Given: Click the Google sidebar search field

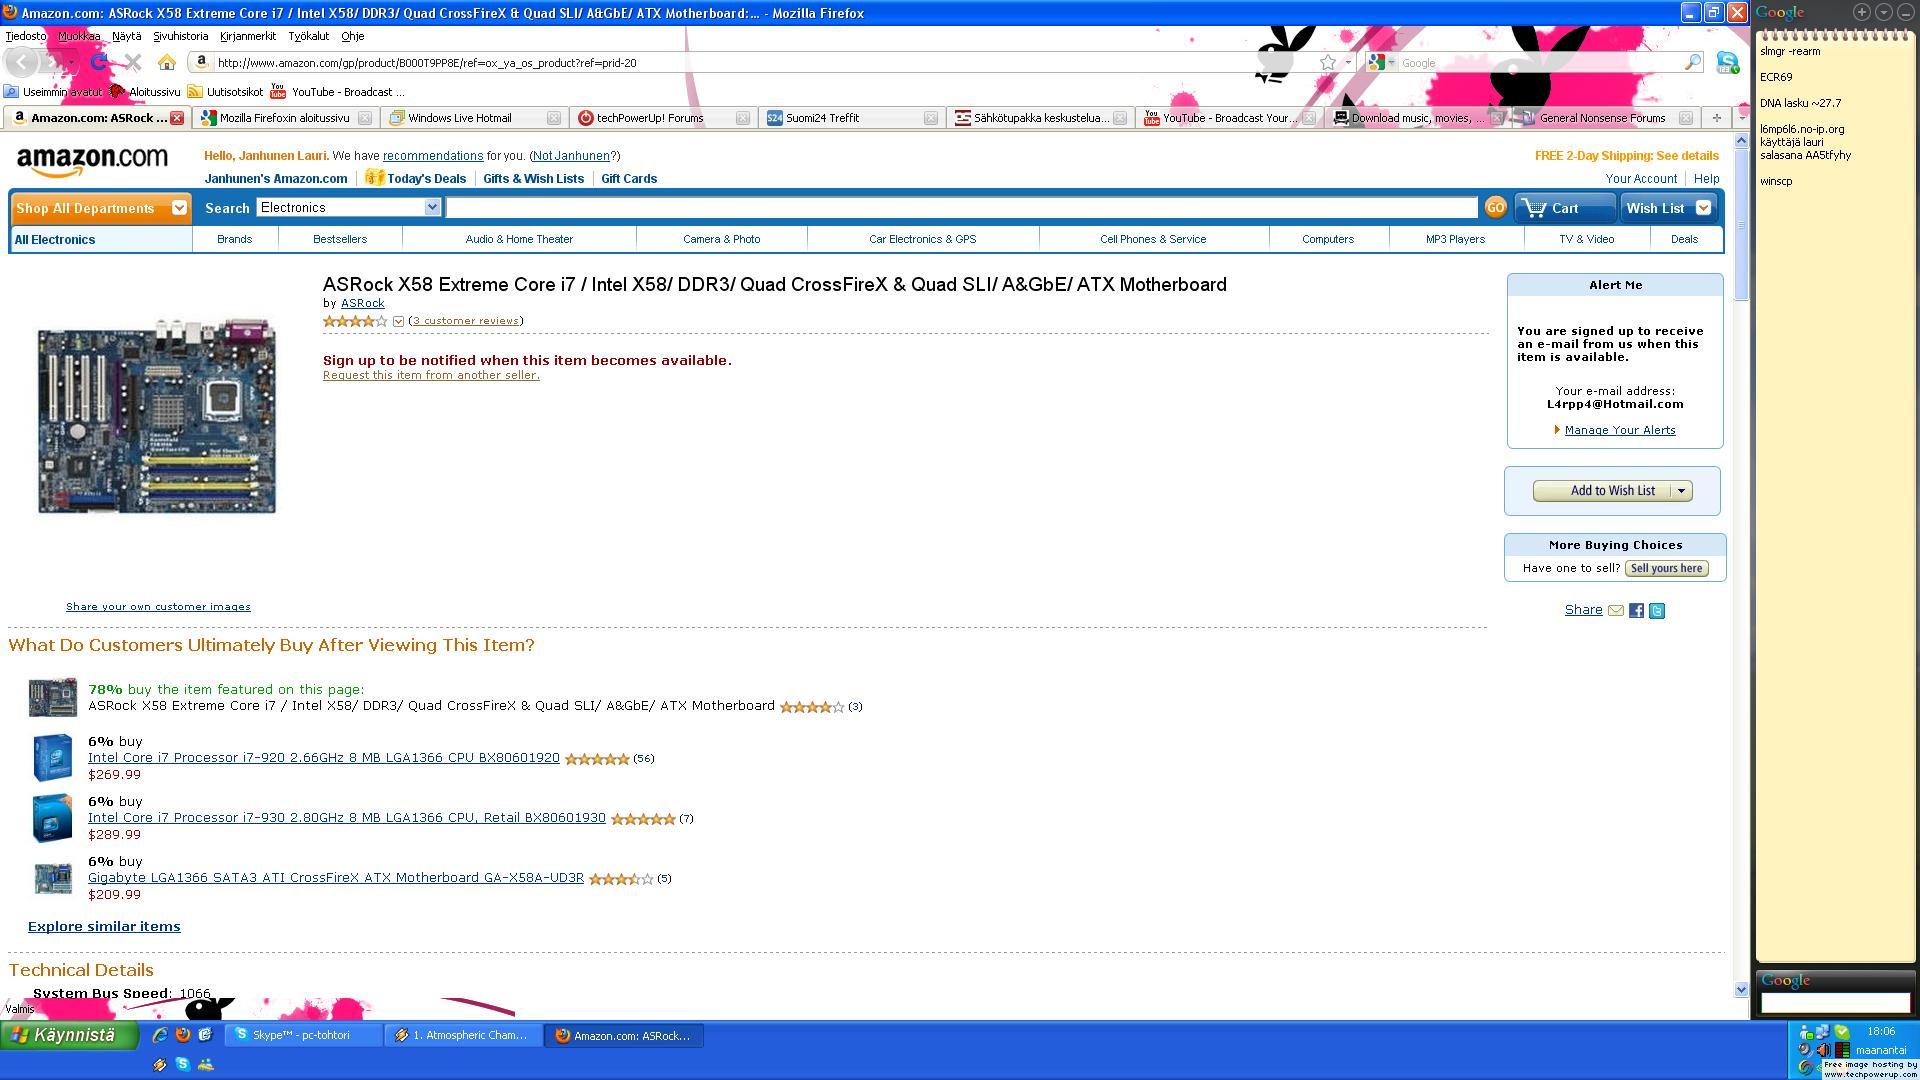Looking at the screenshot, I should [x=1835, y=1002].
